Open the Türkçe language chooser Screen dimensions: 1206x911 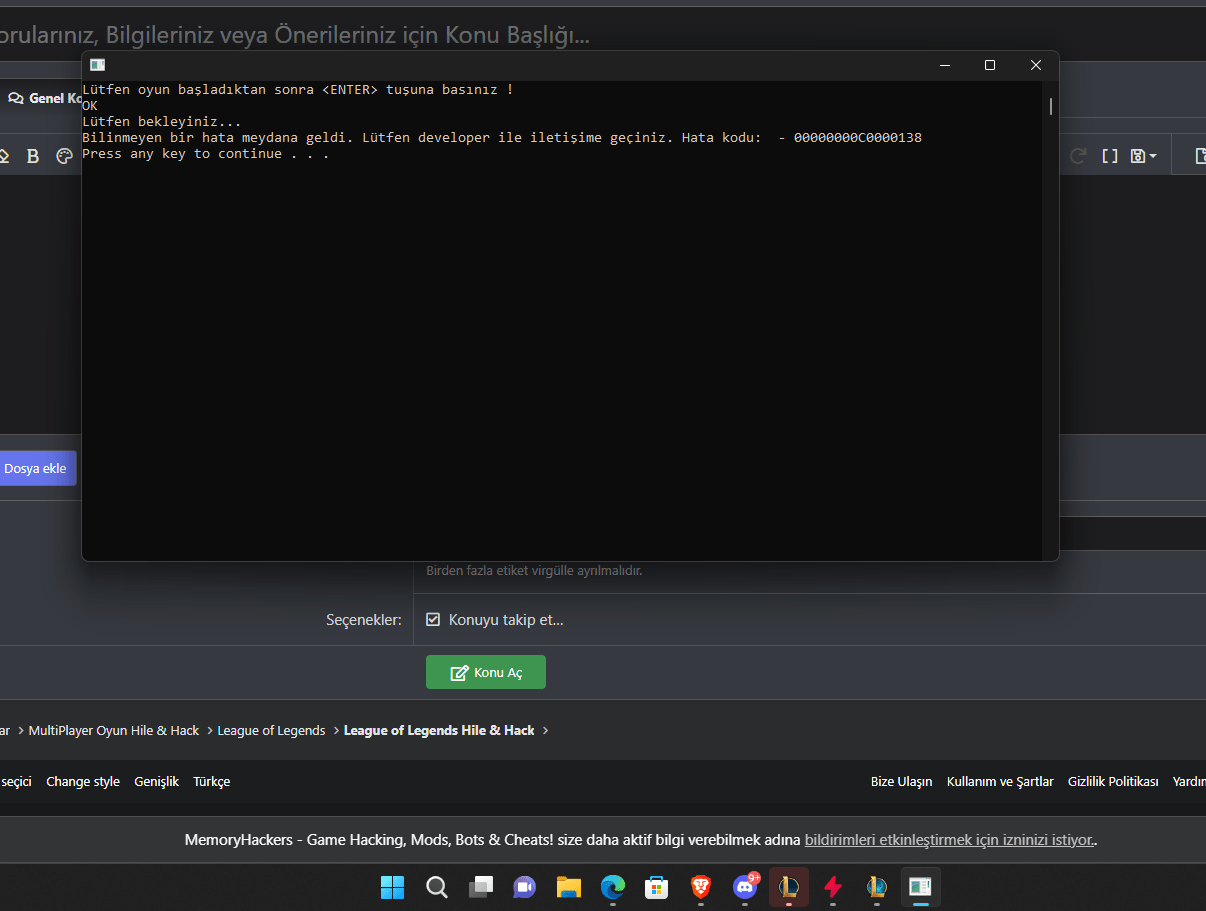point(212,782)
